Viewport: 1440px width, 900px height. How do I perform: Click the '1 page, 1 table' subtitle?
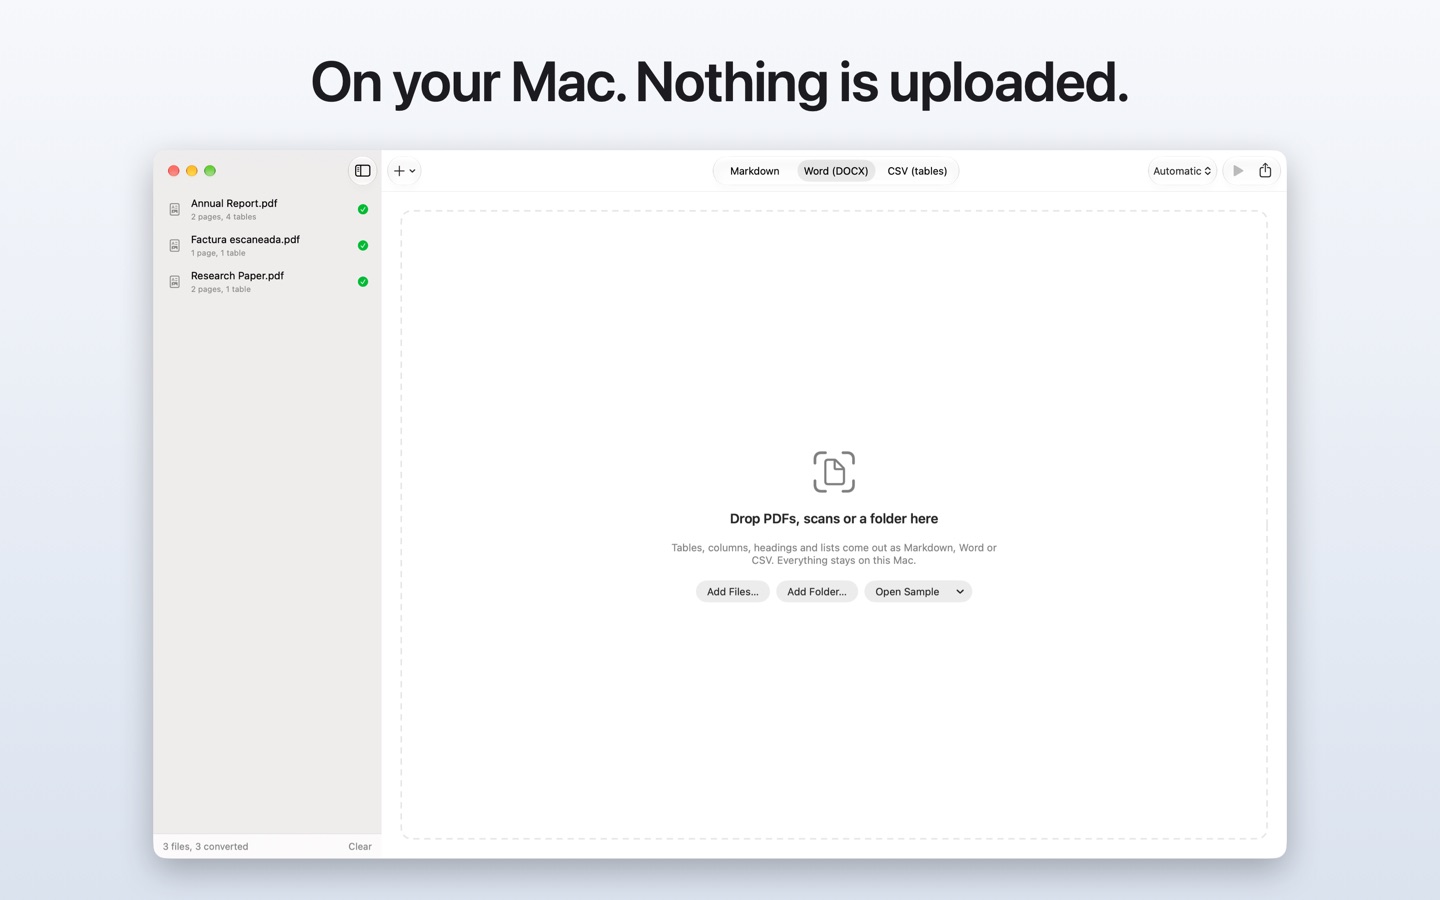pyautogui.click(x=218, y=253)
